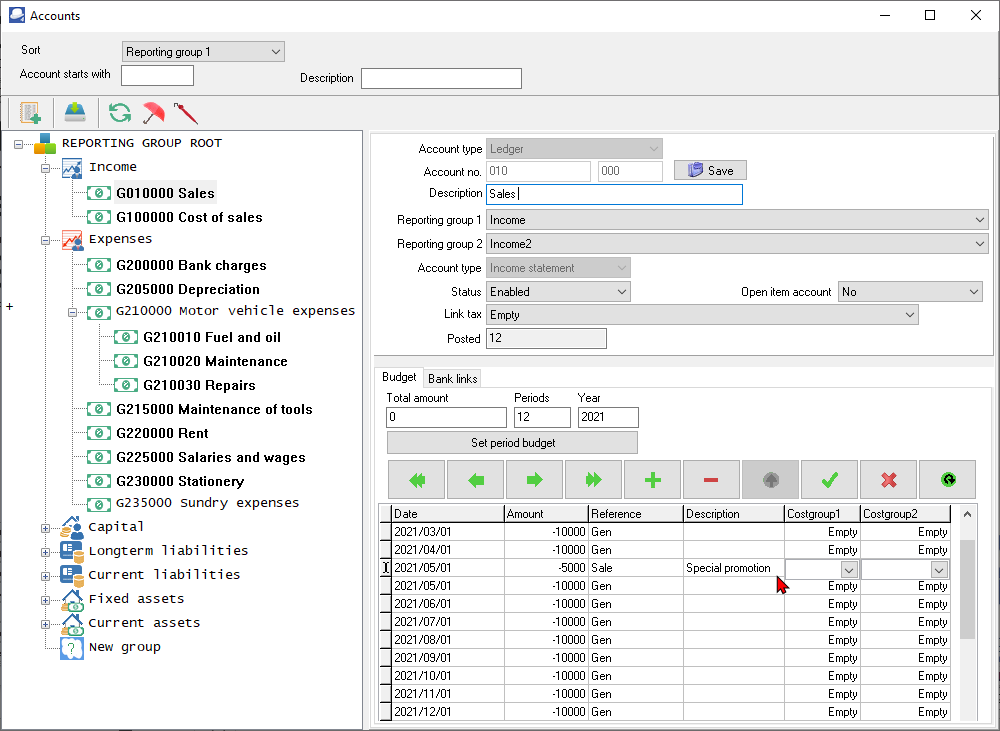
Task: Switch to the Bank links tab
Action: point(452,379)
